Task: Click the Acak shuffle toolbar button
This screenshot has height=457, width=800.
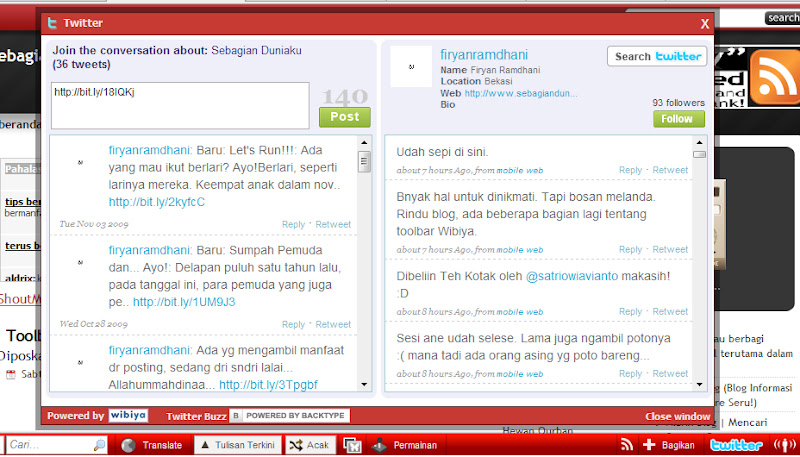Action: click(311, 445)
